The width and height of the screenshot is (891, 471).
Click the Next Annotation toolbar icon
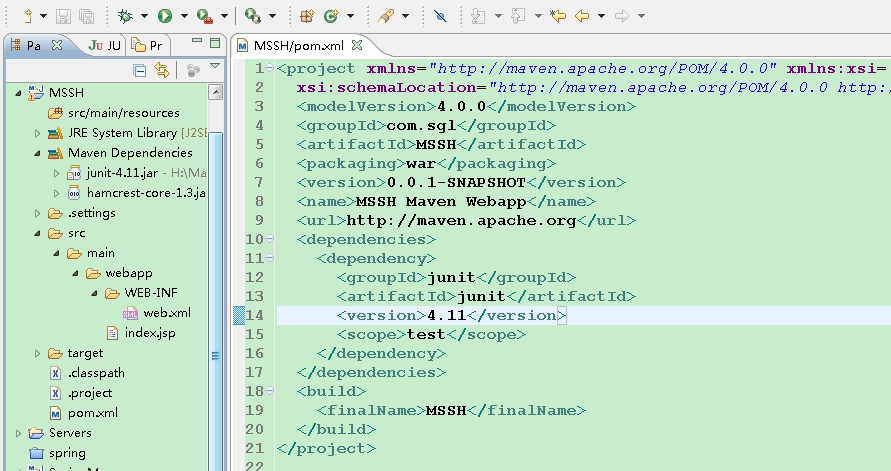pos(478,16)
